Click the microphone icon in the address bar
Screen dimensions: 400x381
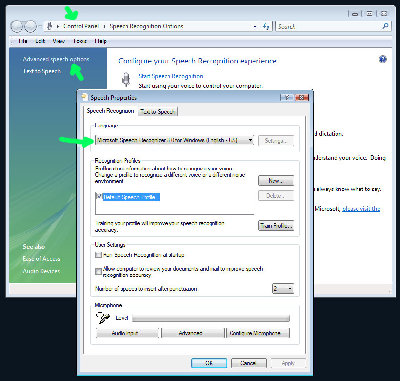[x=50, y=26]
